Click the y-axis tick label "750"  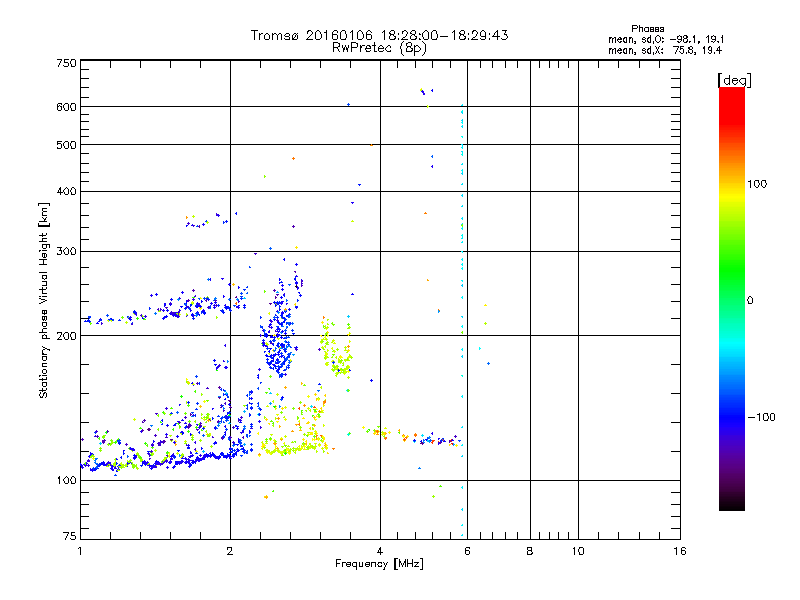coord(66,63)
